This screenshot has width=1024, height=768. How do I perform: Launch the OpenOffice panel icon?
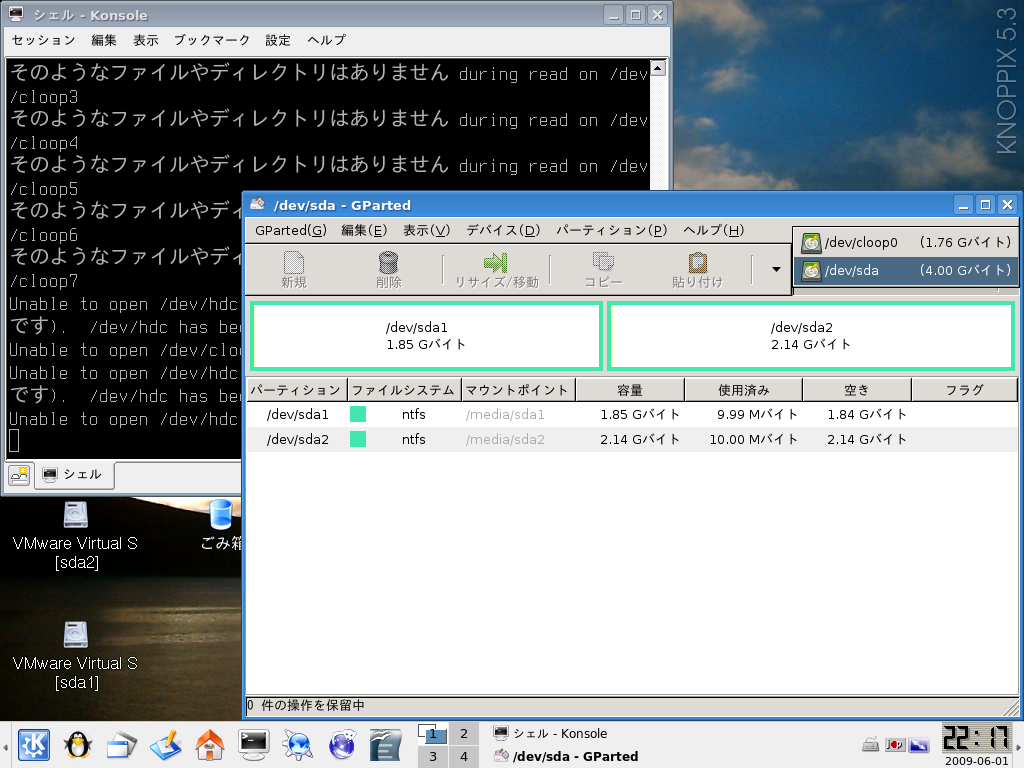385,745
